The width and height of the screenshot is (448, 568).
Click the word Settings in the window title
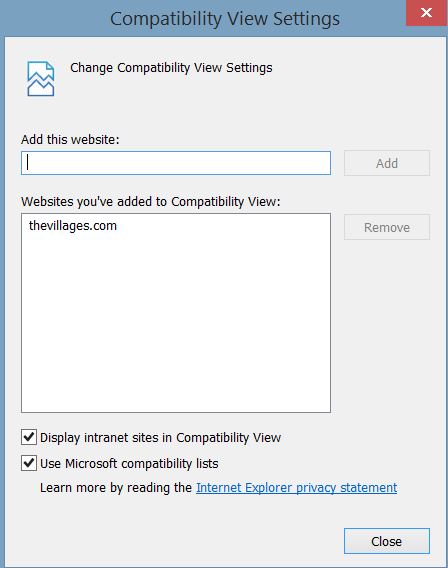tap(306, 19)
